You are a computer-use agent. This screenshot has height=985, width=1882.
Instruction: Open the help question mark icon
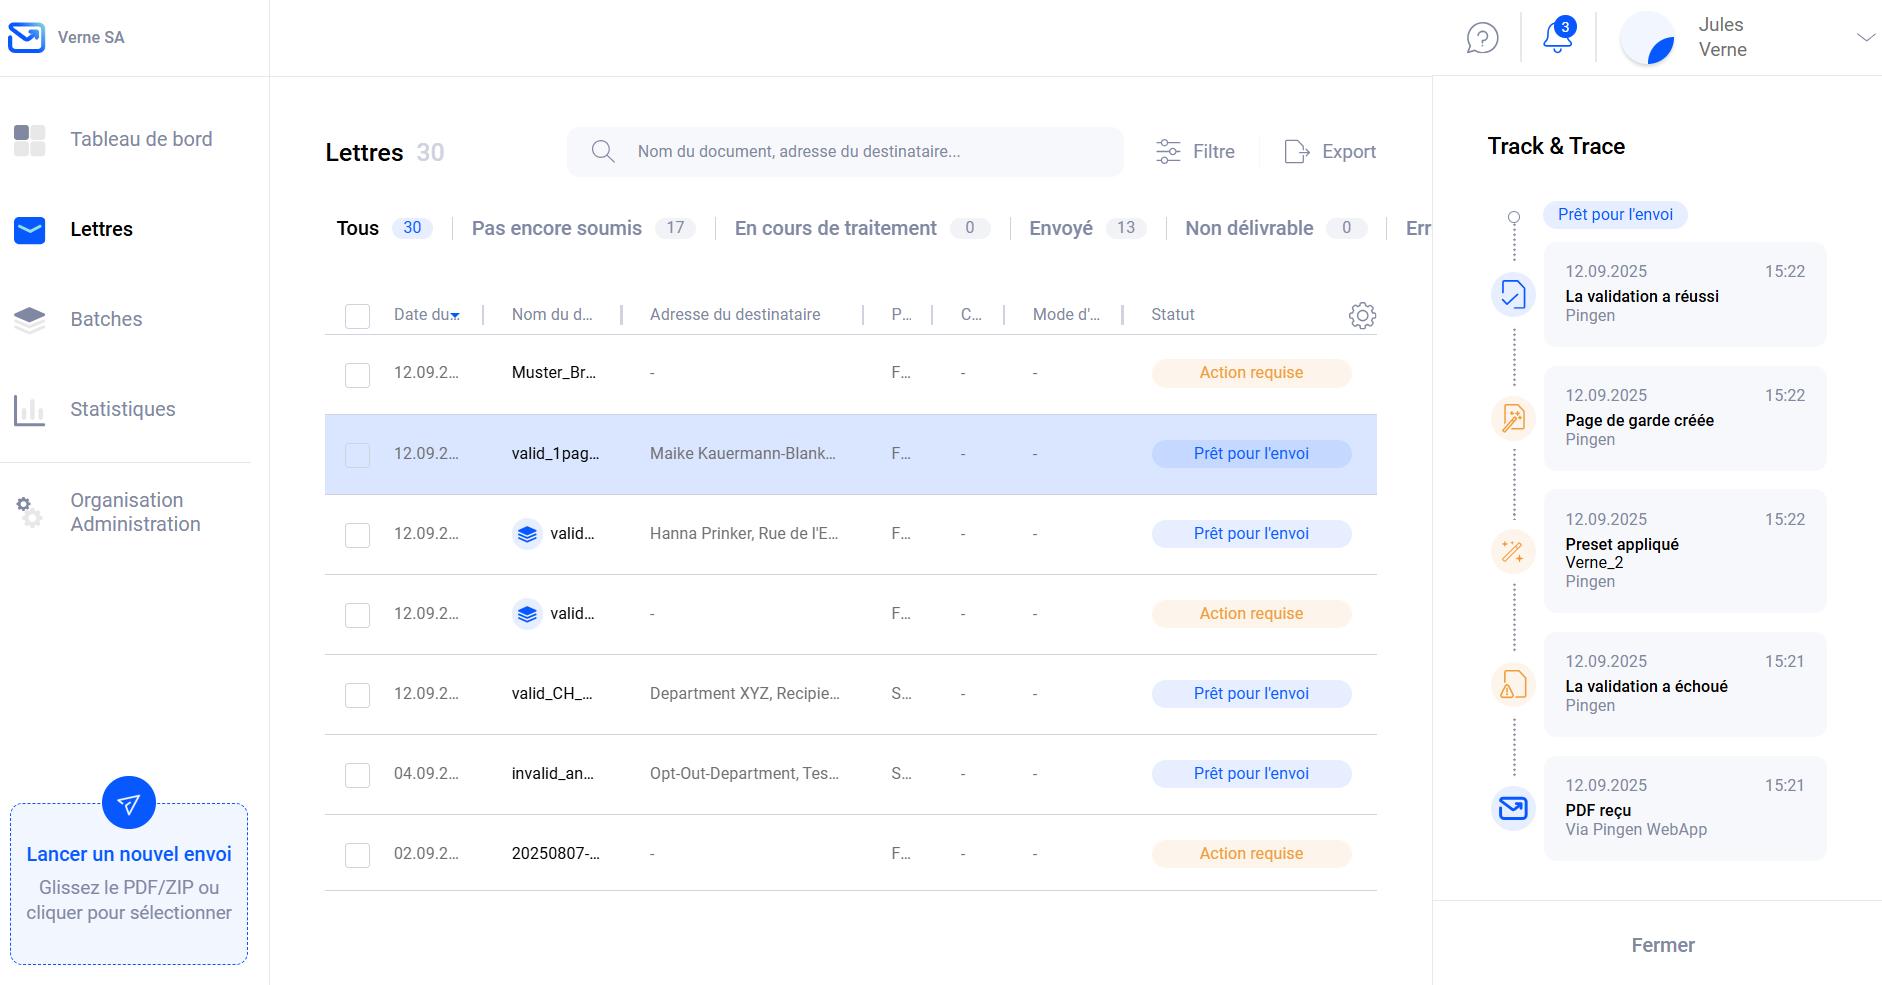click(x=1482, y=38)
